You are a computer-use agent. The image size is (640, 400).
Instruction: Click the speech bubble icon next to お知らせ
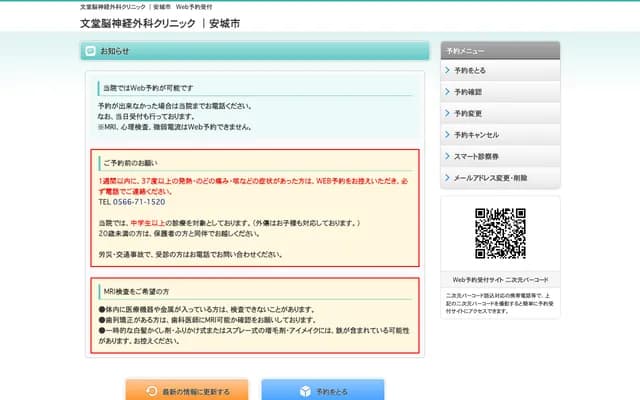pyautogui.click(x=91, y=50)
